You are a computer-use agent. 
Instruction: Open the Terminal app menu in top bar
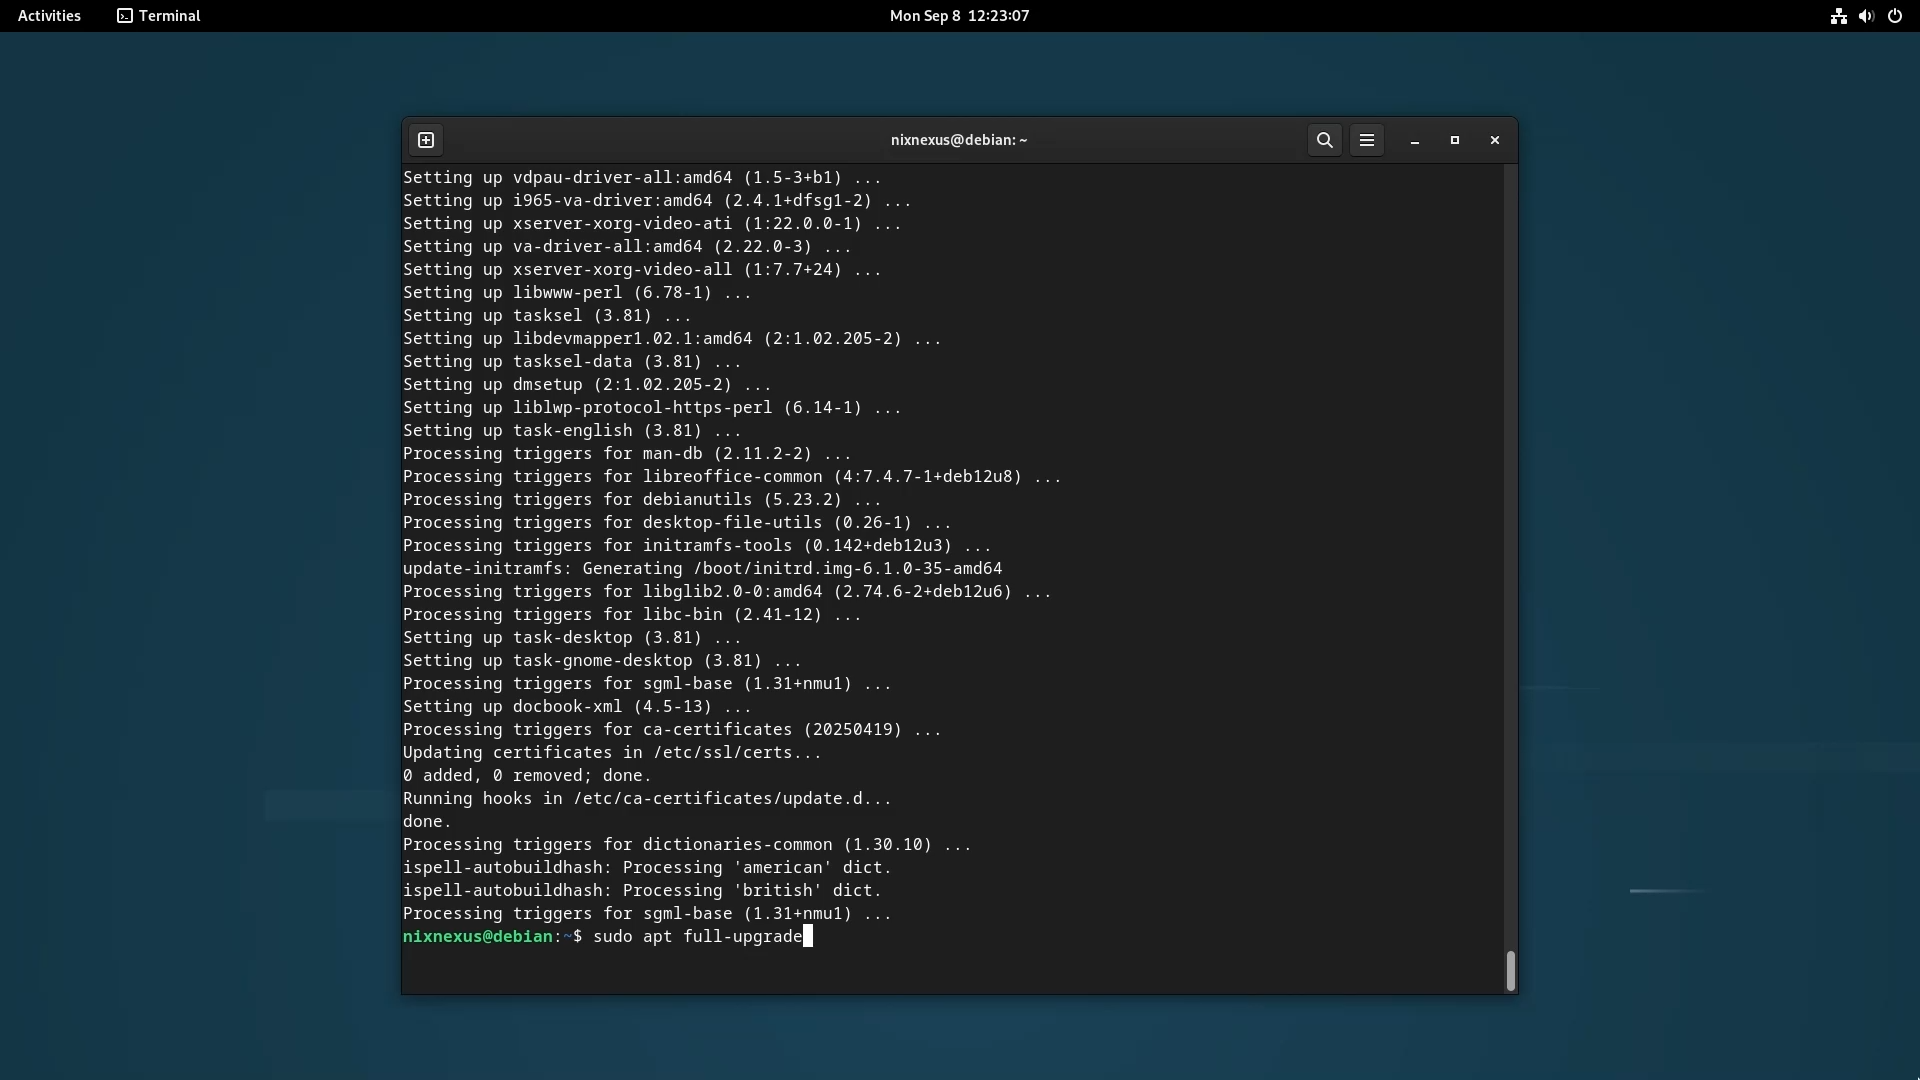159,16
